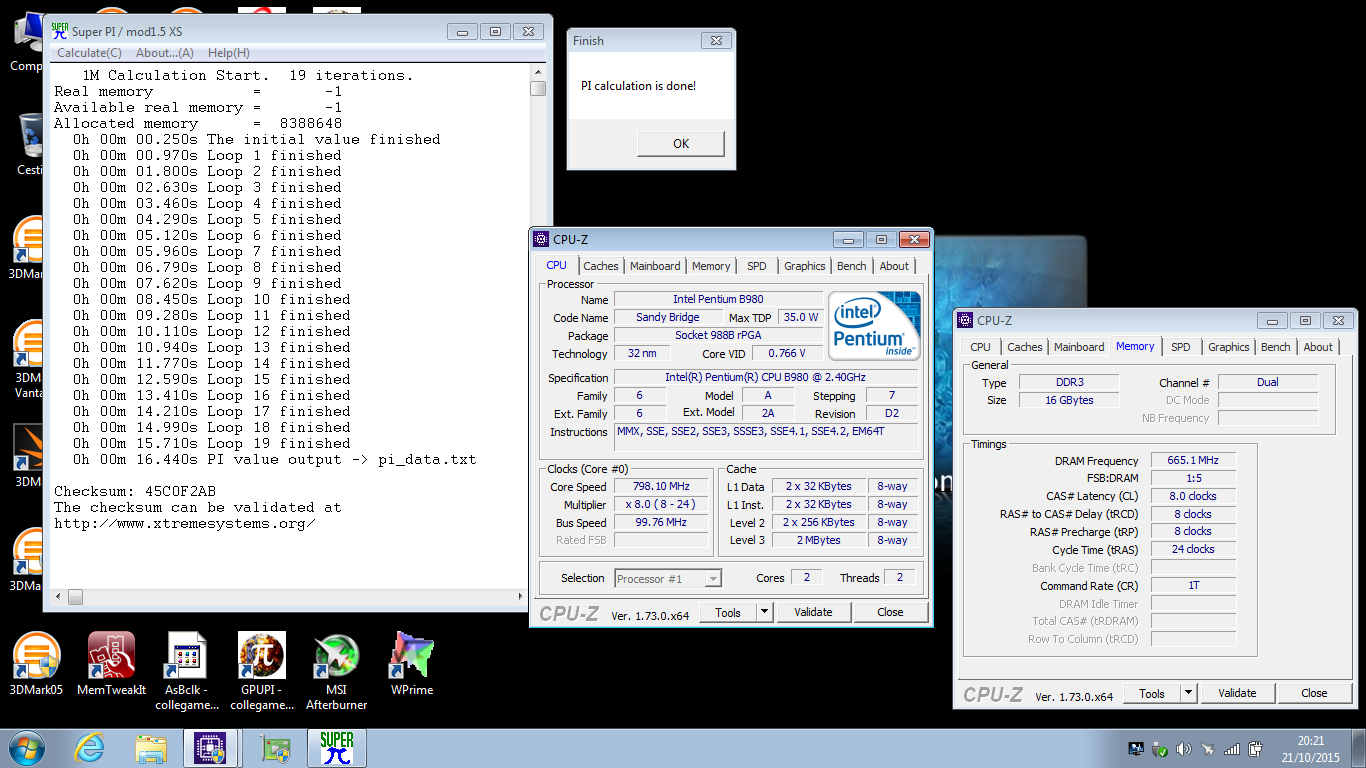The image size is (1366, 768).
Task: Click OK in the Finish dialog
Action: click(x=681, y=144)
